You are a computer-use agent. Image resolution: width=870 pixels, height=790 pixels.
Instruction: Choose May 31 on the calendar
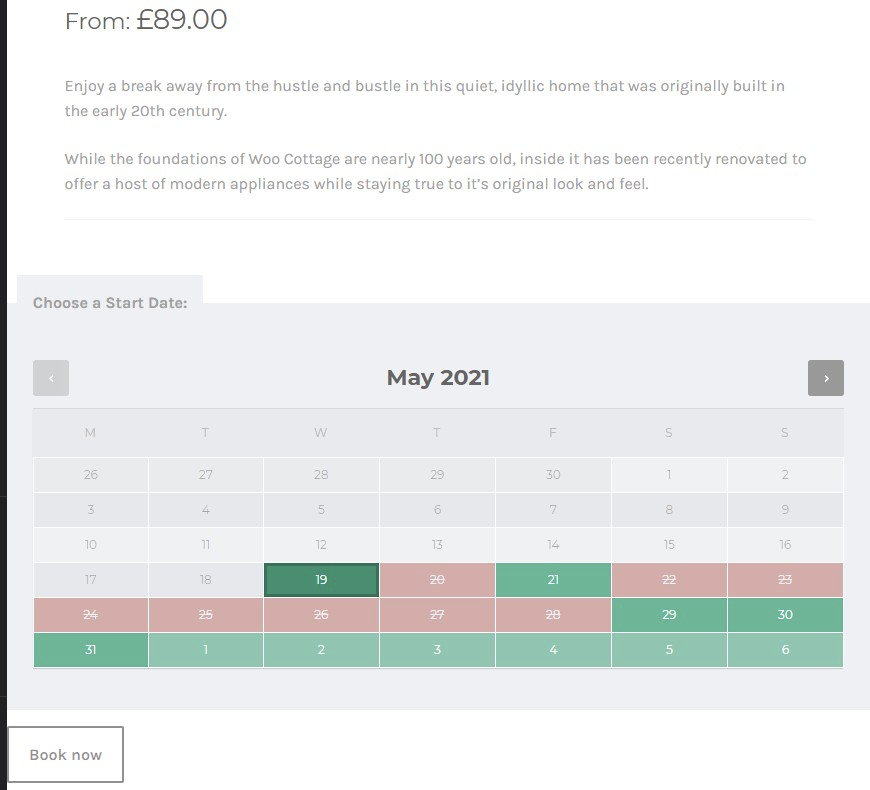pos(91,650)
